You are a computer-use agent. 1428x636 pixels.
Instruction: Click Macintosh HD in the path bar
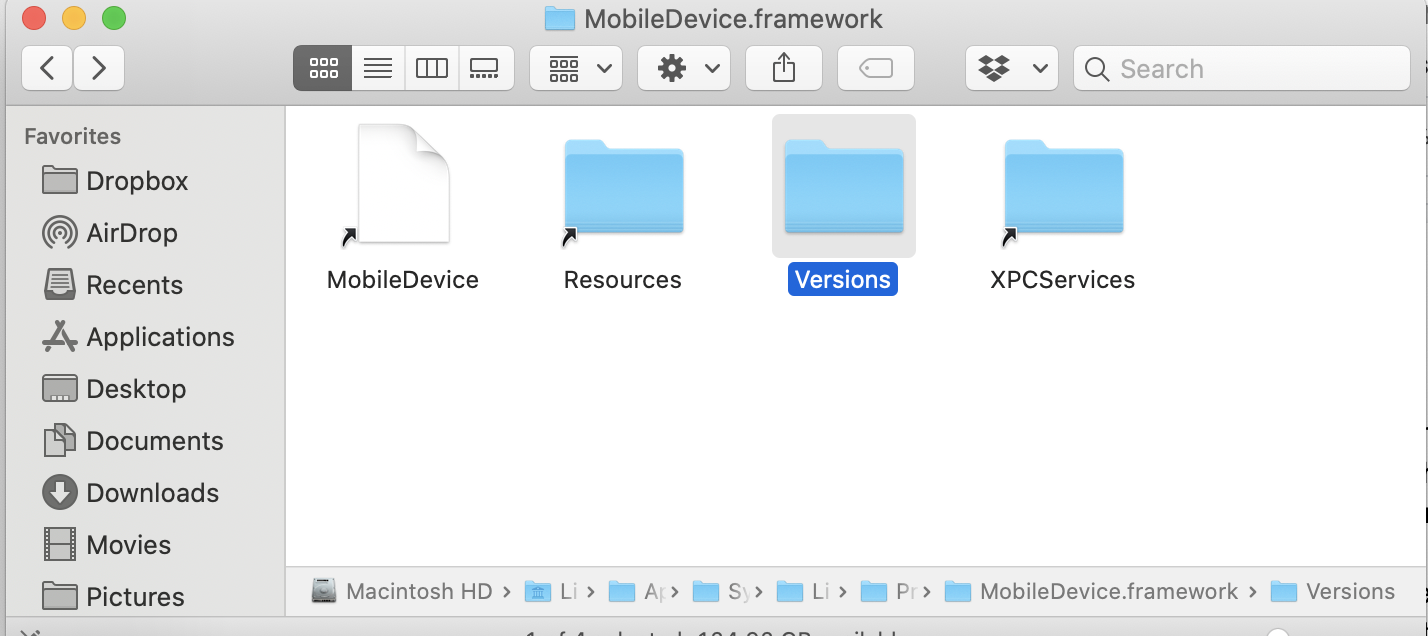pos(403,592)
